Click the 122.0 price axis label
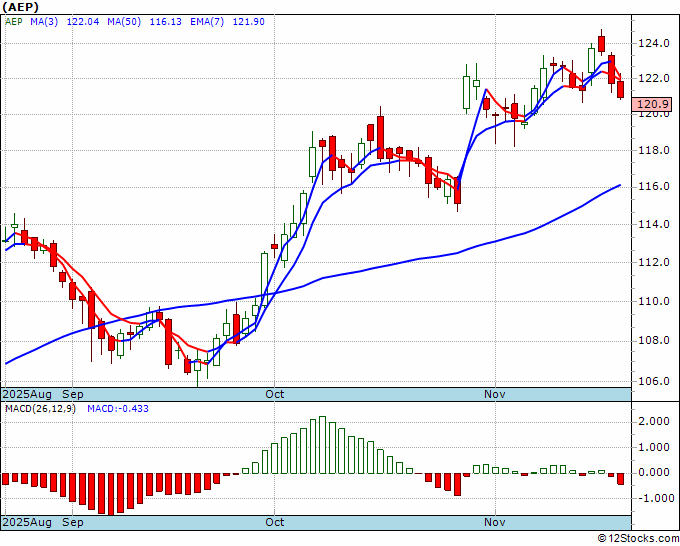This screenshot has height=546, width=680. 654,78
